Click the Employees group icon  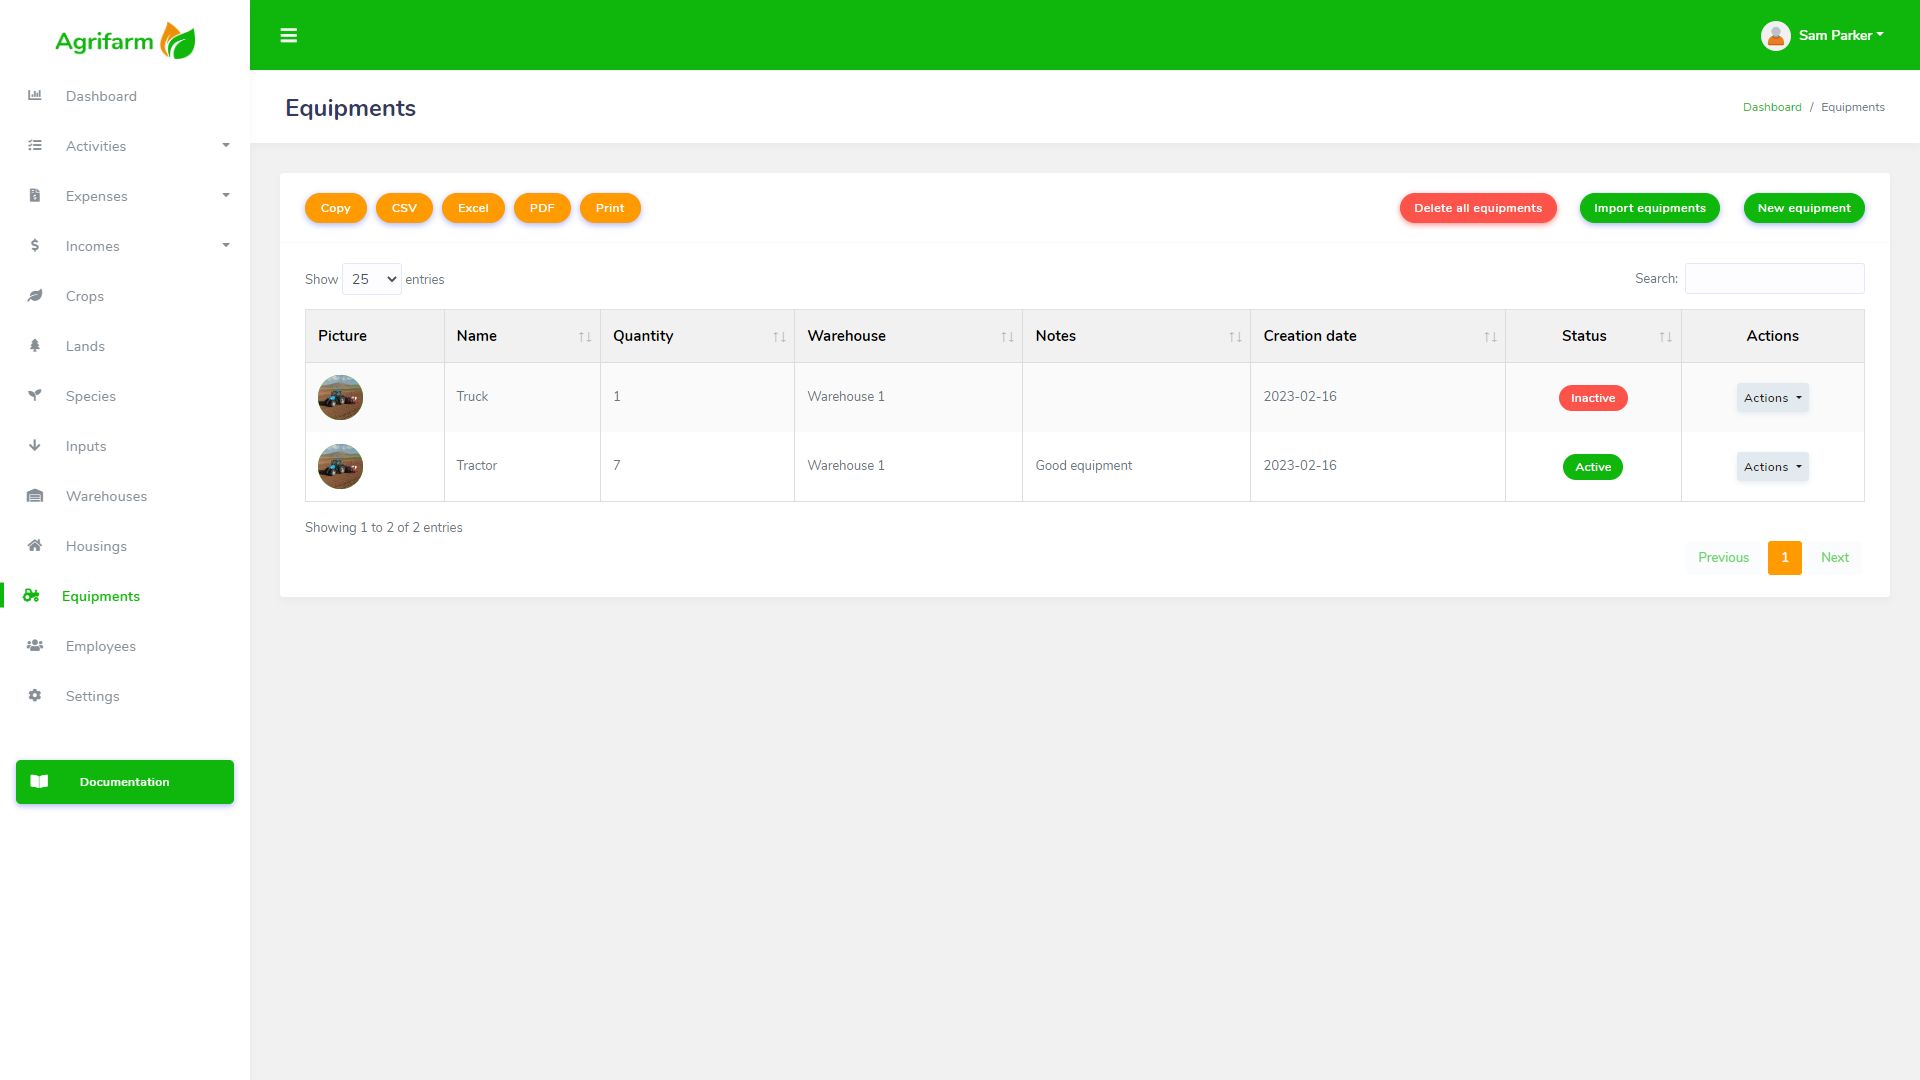[35, 646]
